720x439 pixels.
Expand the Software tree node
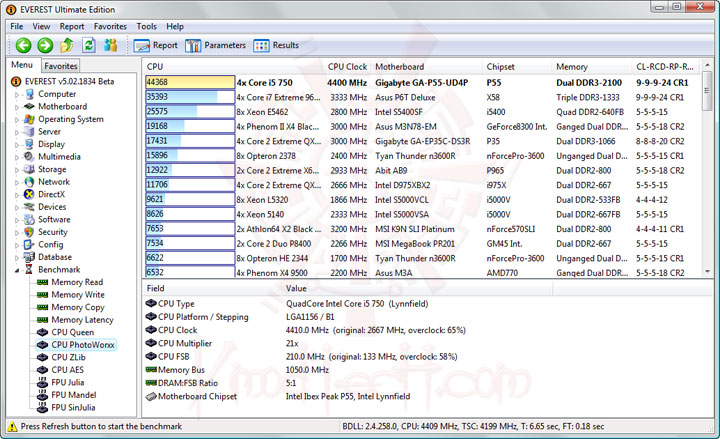click(x=17, y=220)
